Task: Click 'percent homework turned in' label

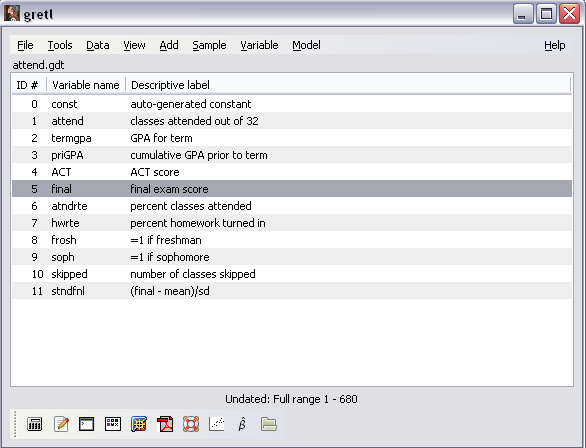Action: click(x=198, y=223)
